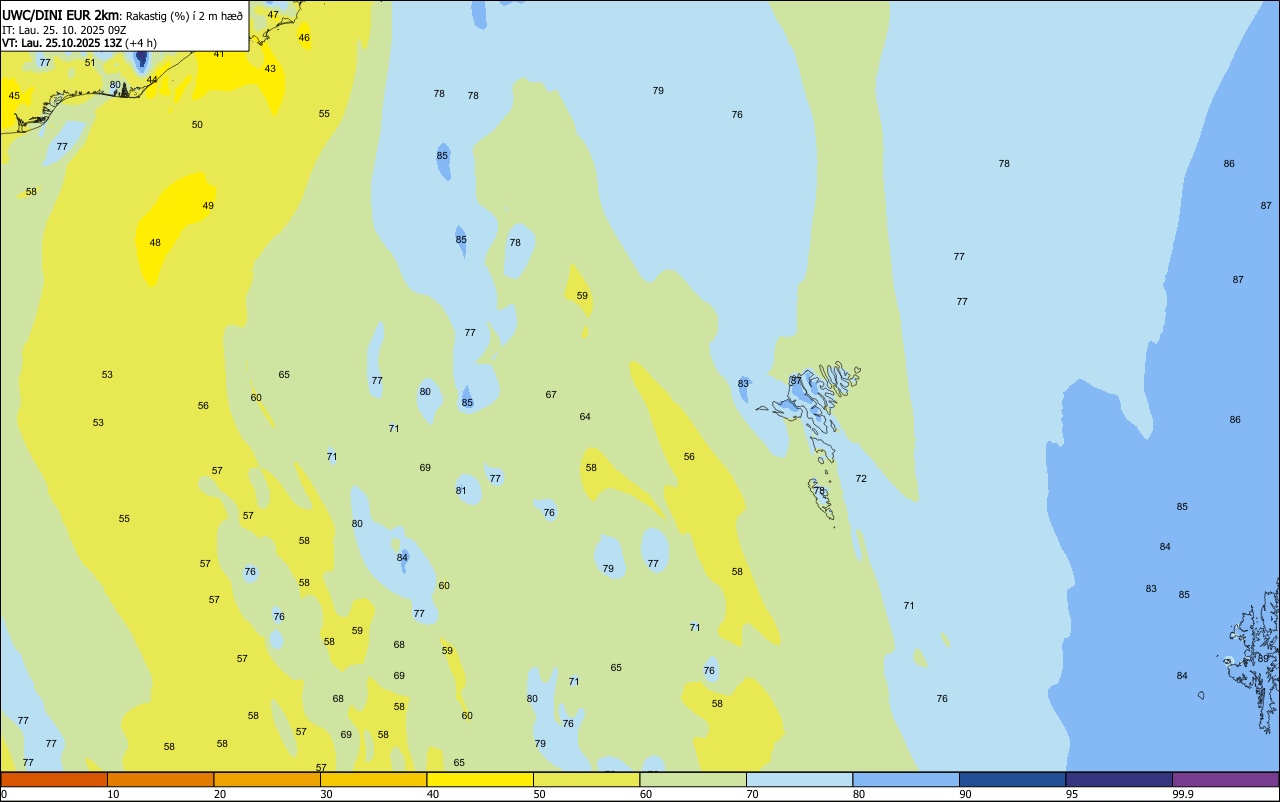Screen dimensions: 1280x802
Task: Click the legend scale label "90"
Action: coord(965,794)
